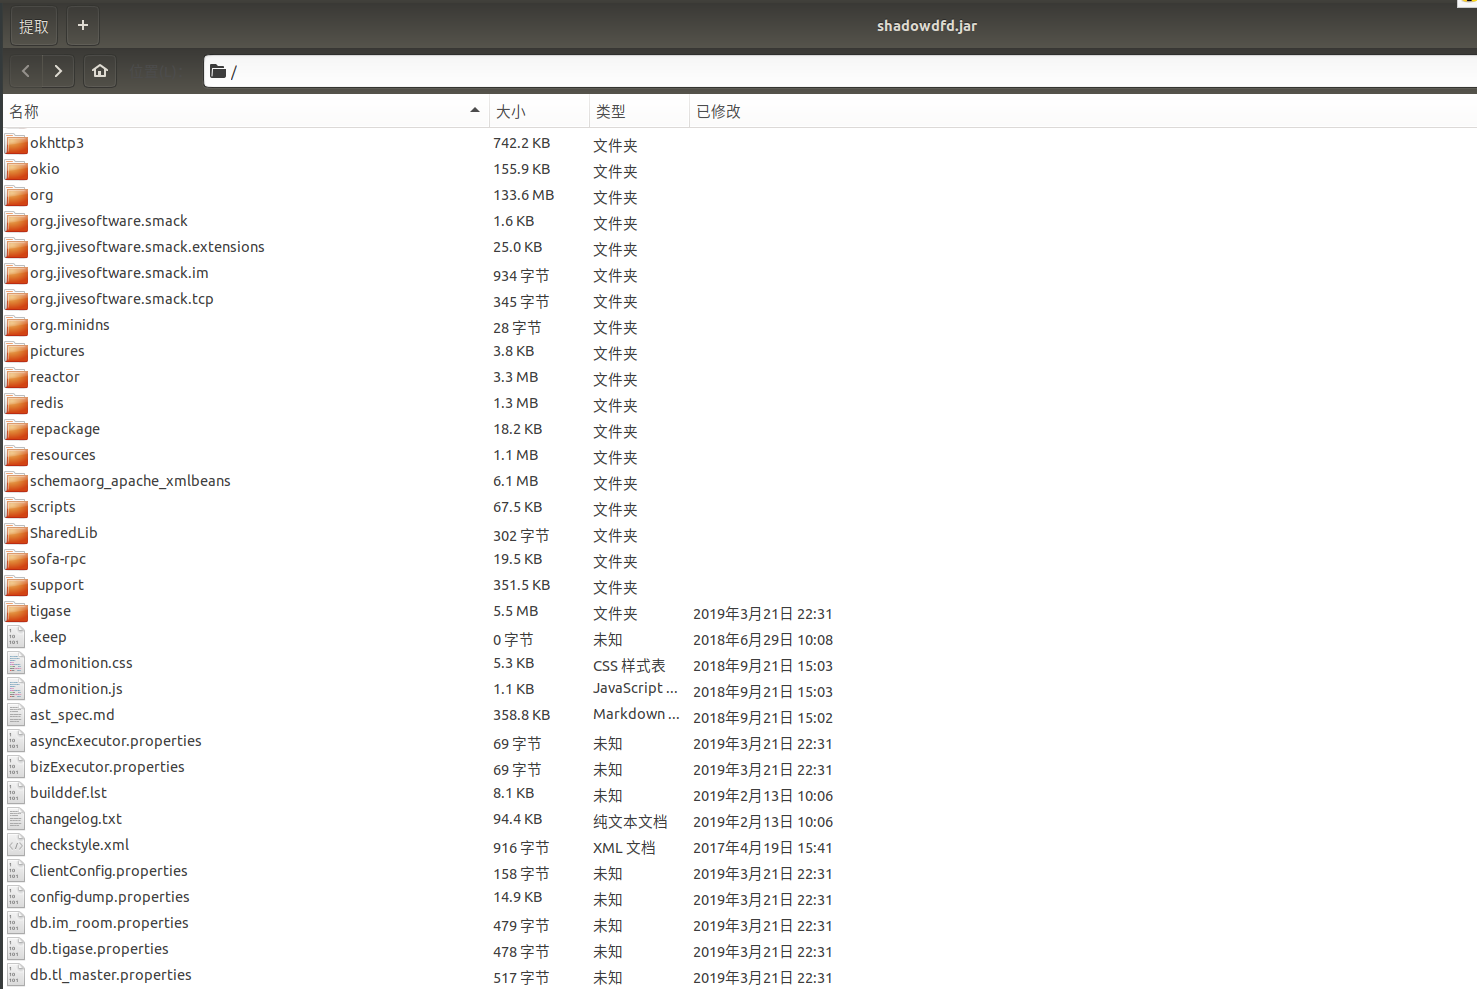Select the db.tl_master.properties file name
The width and height of the screenshot is (1477, 989).
(111, 975)
